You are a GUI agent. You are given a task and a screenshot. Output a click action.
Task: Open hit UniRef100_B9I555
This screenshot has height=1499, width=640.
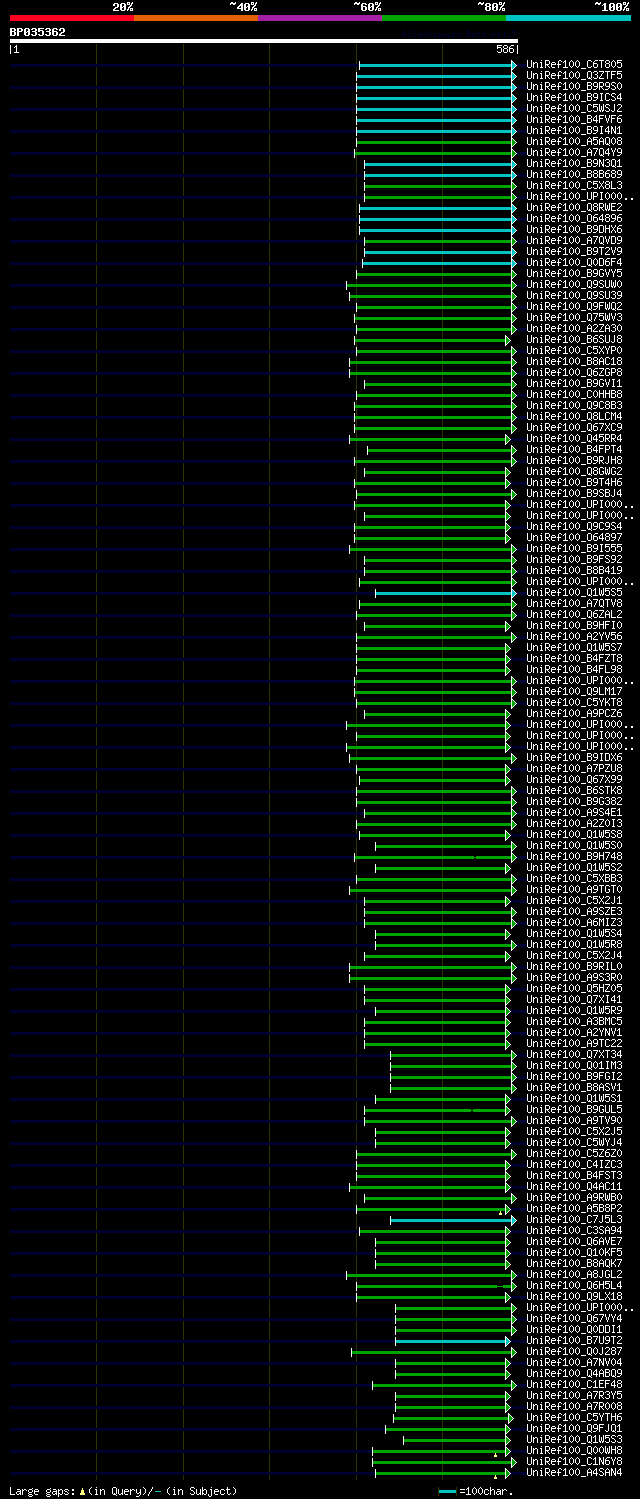click(574, 549)
